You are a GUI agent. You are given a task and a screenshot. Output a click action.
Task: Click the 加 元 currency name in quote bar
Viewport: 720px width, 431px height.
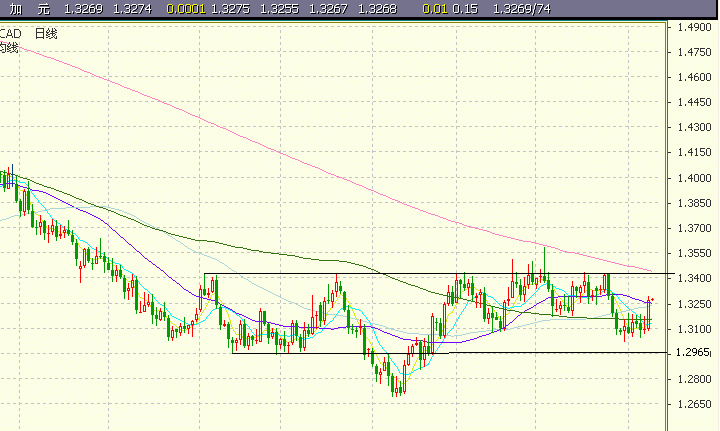tap(30, 9)
